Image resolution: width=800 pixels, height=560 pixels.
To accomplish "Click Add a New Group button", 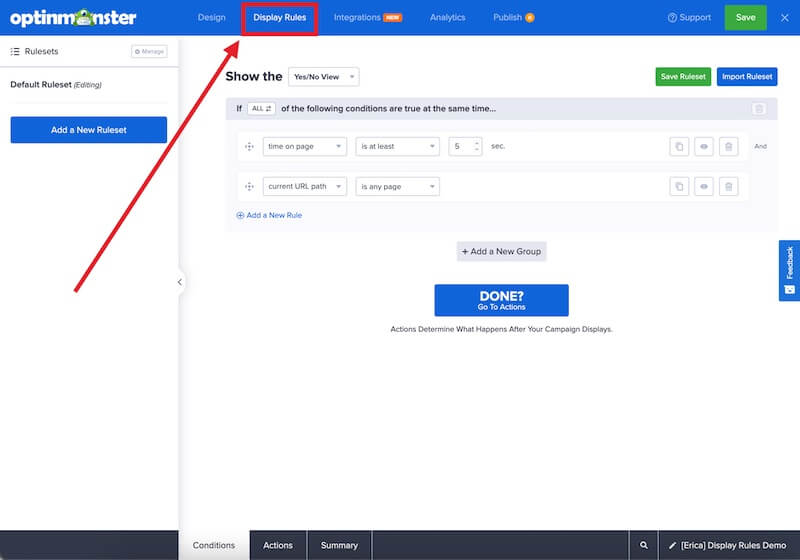I will (x=501, y=251).
